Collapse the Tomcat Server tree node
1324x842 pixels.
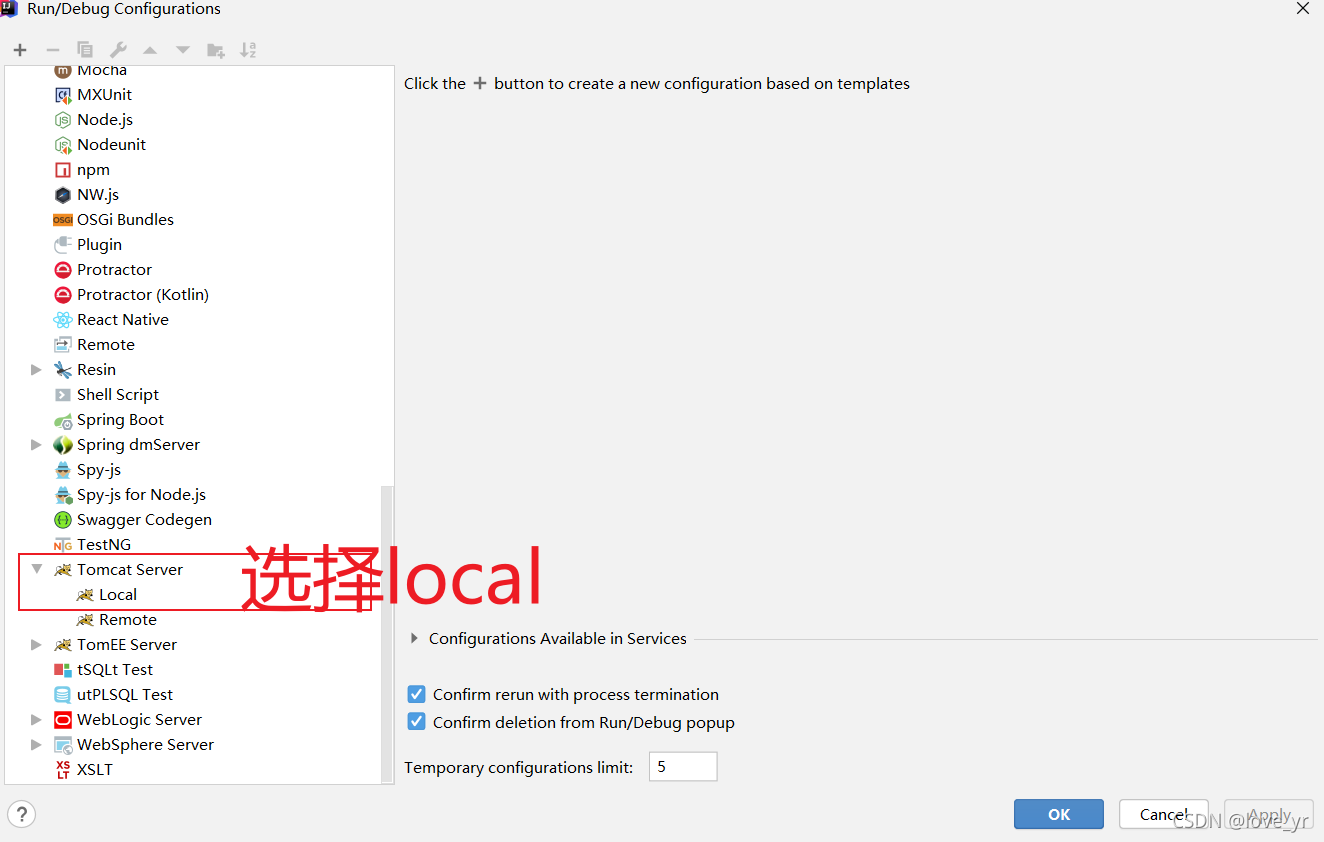click(x=36, y=569)
